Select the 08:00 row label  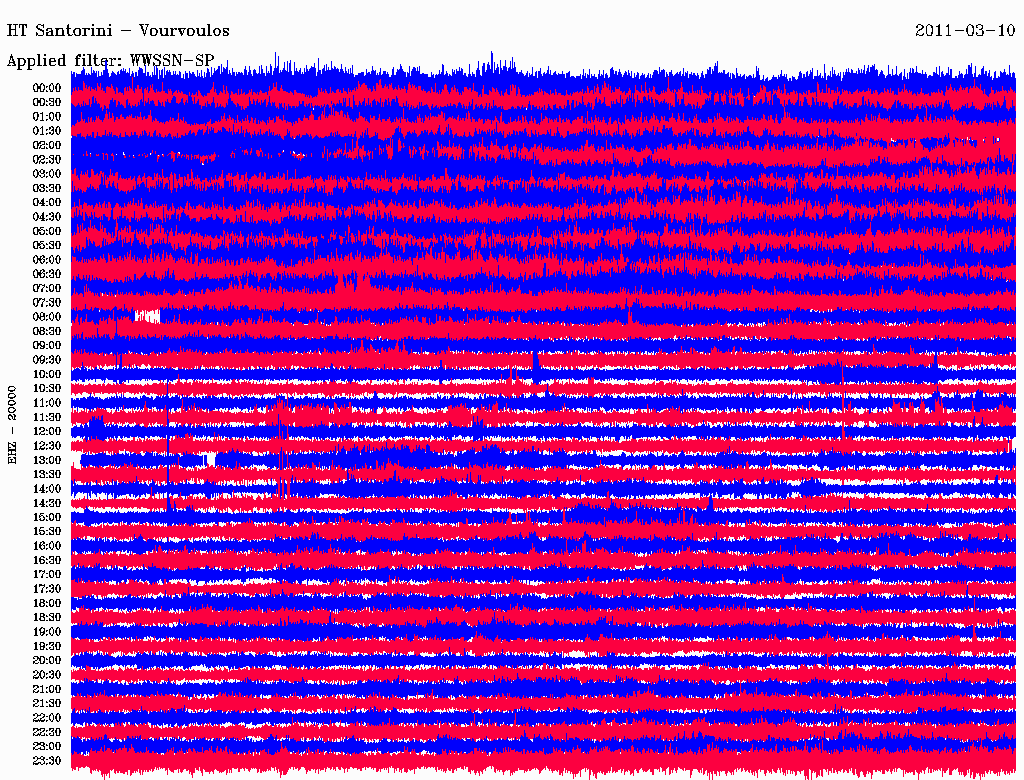(47, 317)
